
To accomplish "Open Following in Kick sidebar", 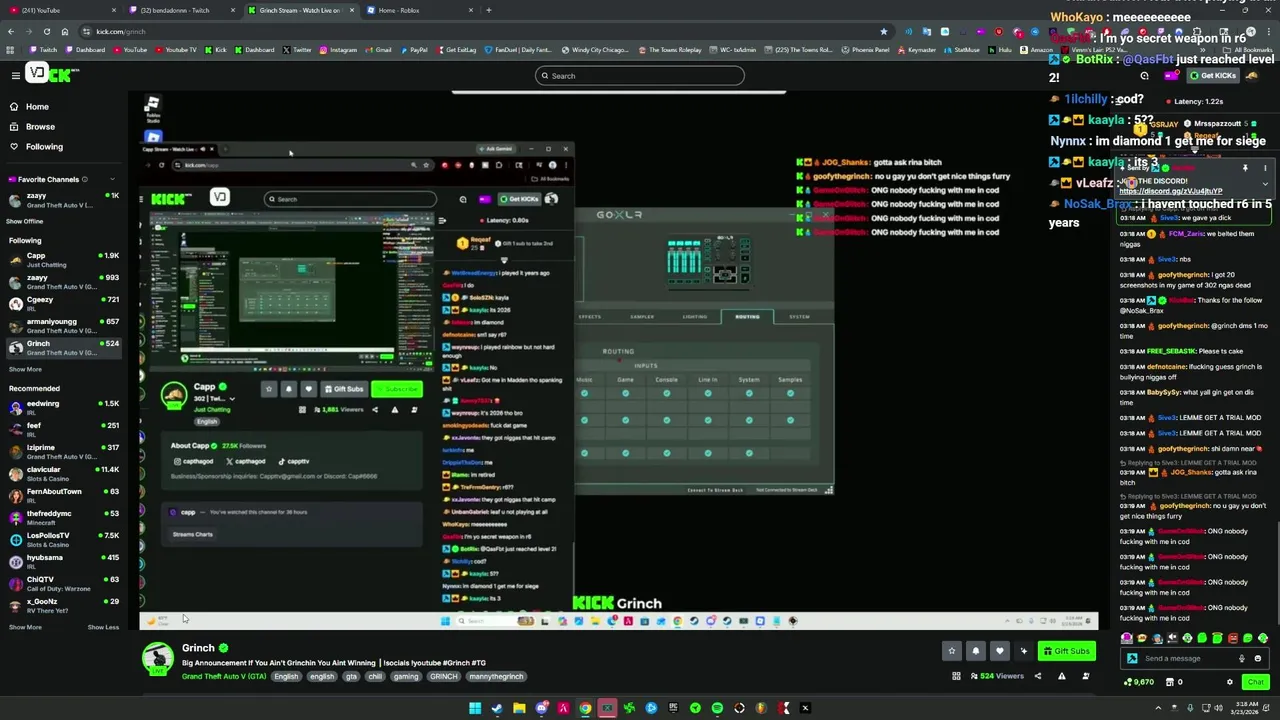I will tap(36, 146).
